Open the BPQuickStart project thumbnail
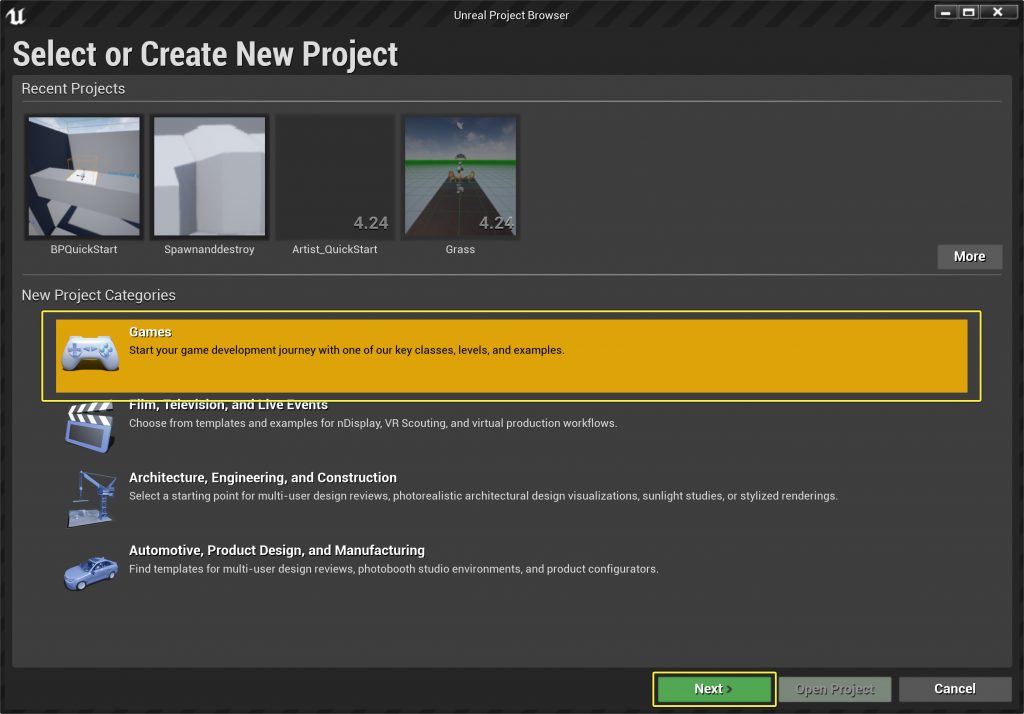Image resolution: width=1024 pixels, height=714 pixels. pyautogui.click(x=84, y=177)
